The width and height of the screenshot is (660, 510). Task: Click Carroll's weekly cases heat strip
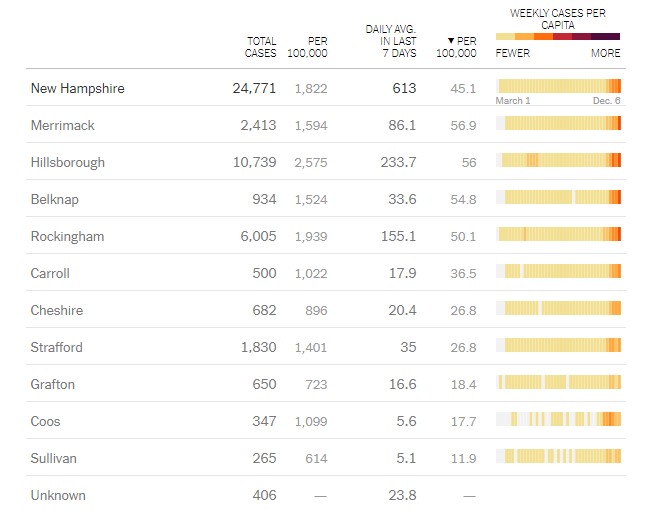coord(559,271)
